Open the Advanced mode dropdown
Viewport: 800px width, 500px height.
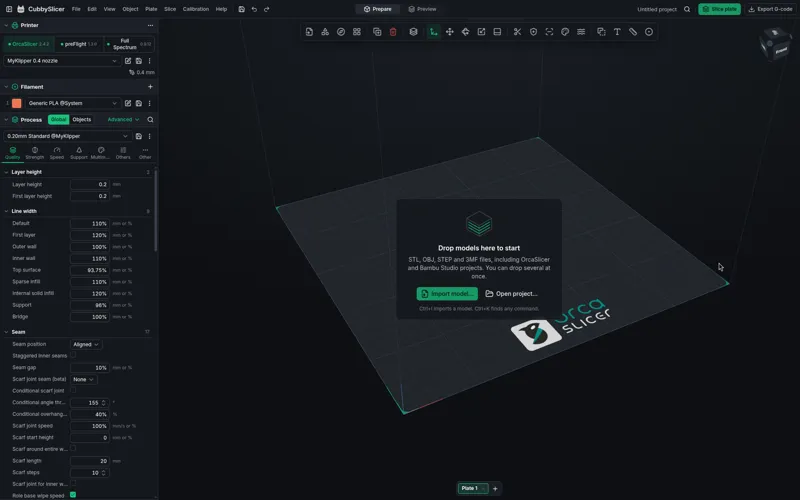click(123, 119)
